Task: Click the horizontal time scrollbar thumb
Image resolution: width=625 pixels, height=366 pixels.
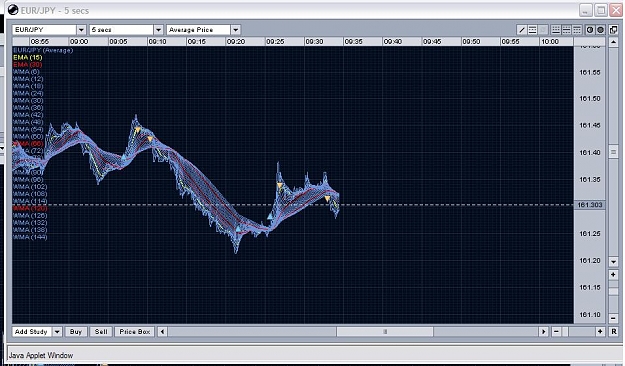Action: tap(385, 332)
